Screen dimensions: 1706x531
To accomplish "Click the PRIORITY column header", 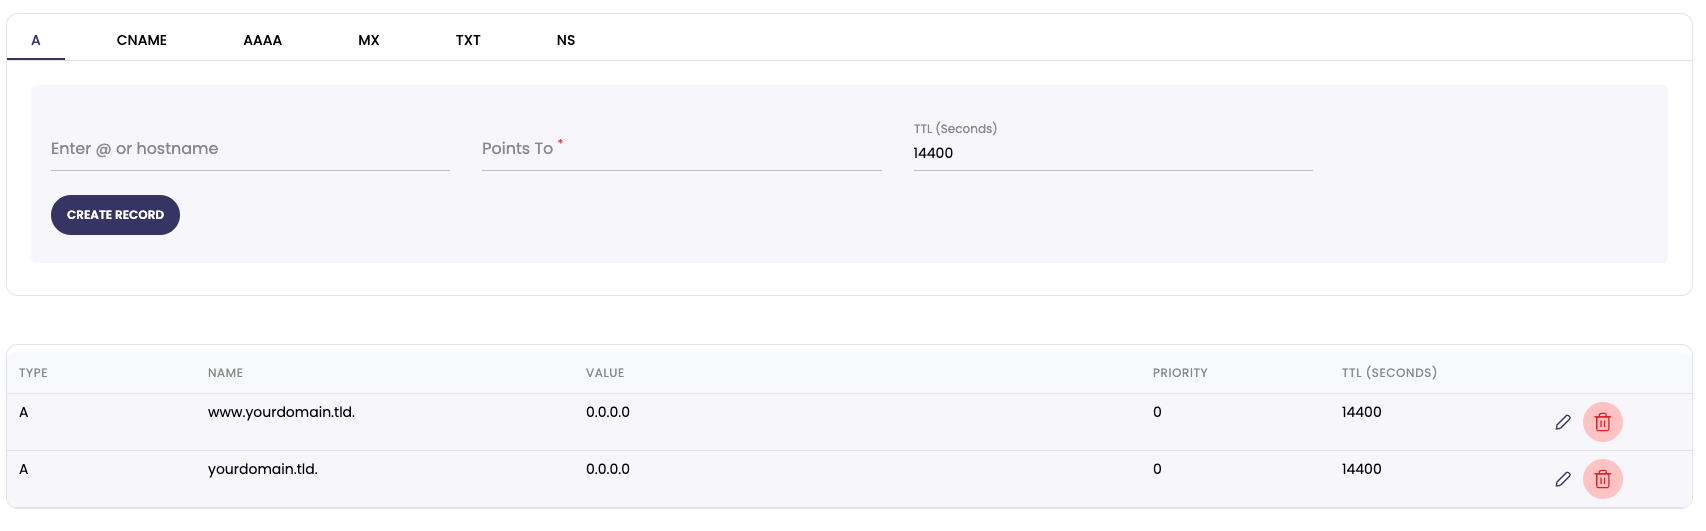I will click(x=1180, y=373).
